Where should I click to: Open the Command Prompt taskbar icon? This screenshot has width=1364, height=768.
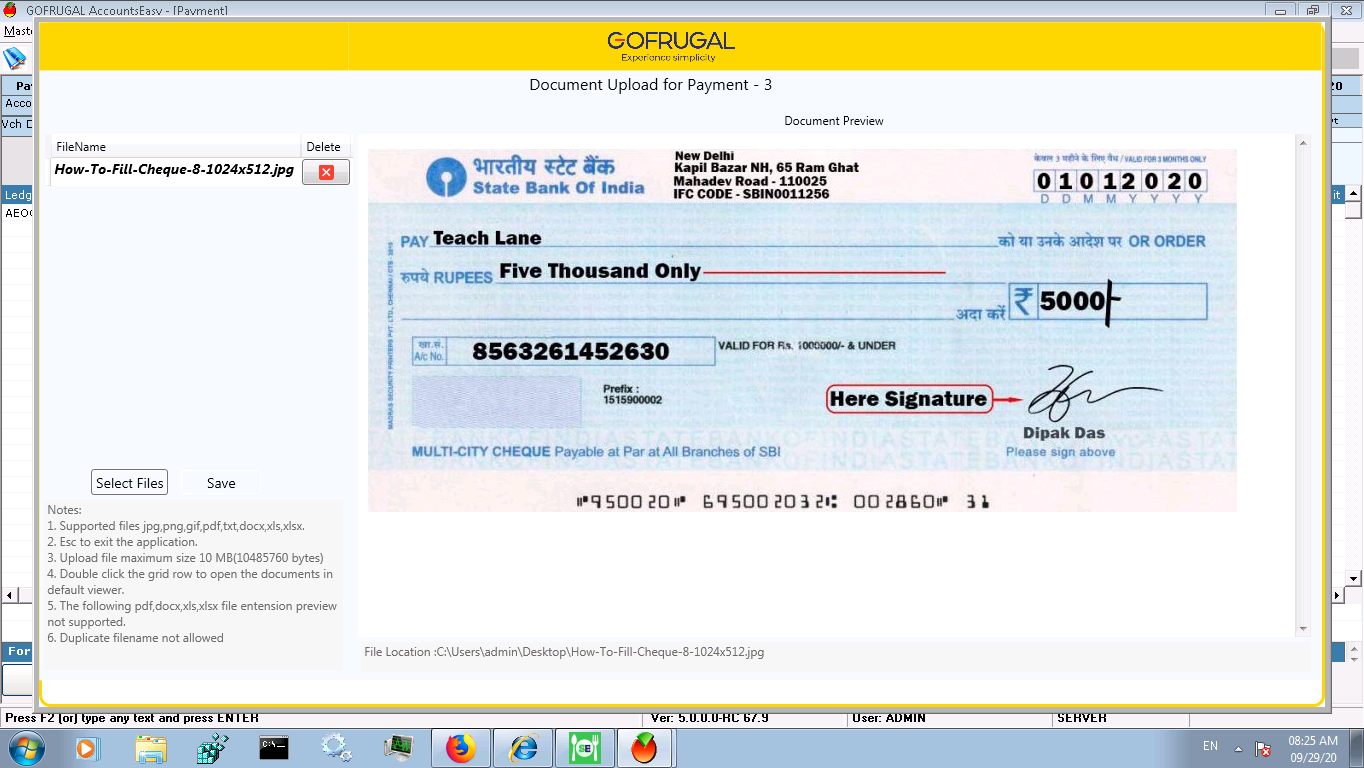pyautogui.click(x=274, y=748)
